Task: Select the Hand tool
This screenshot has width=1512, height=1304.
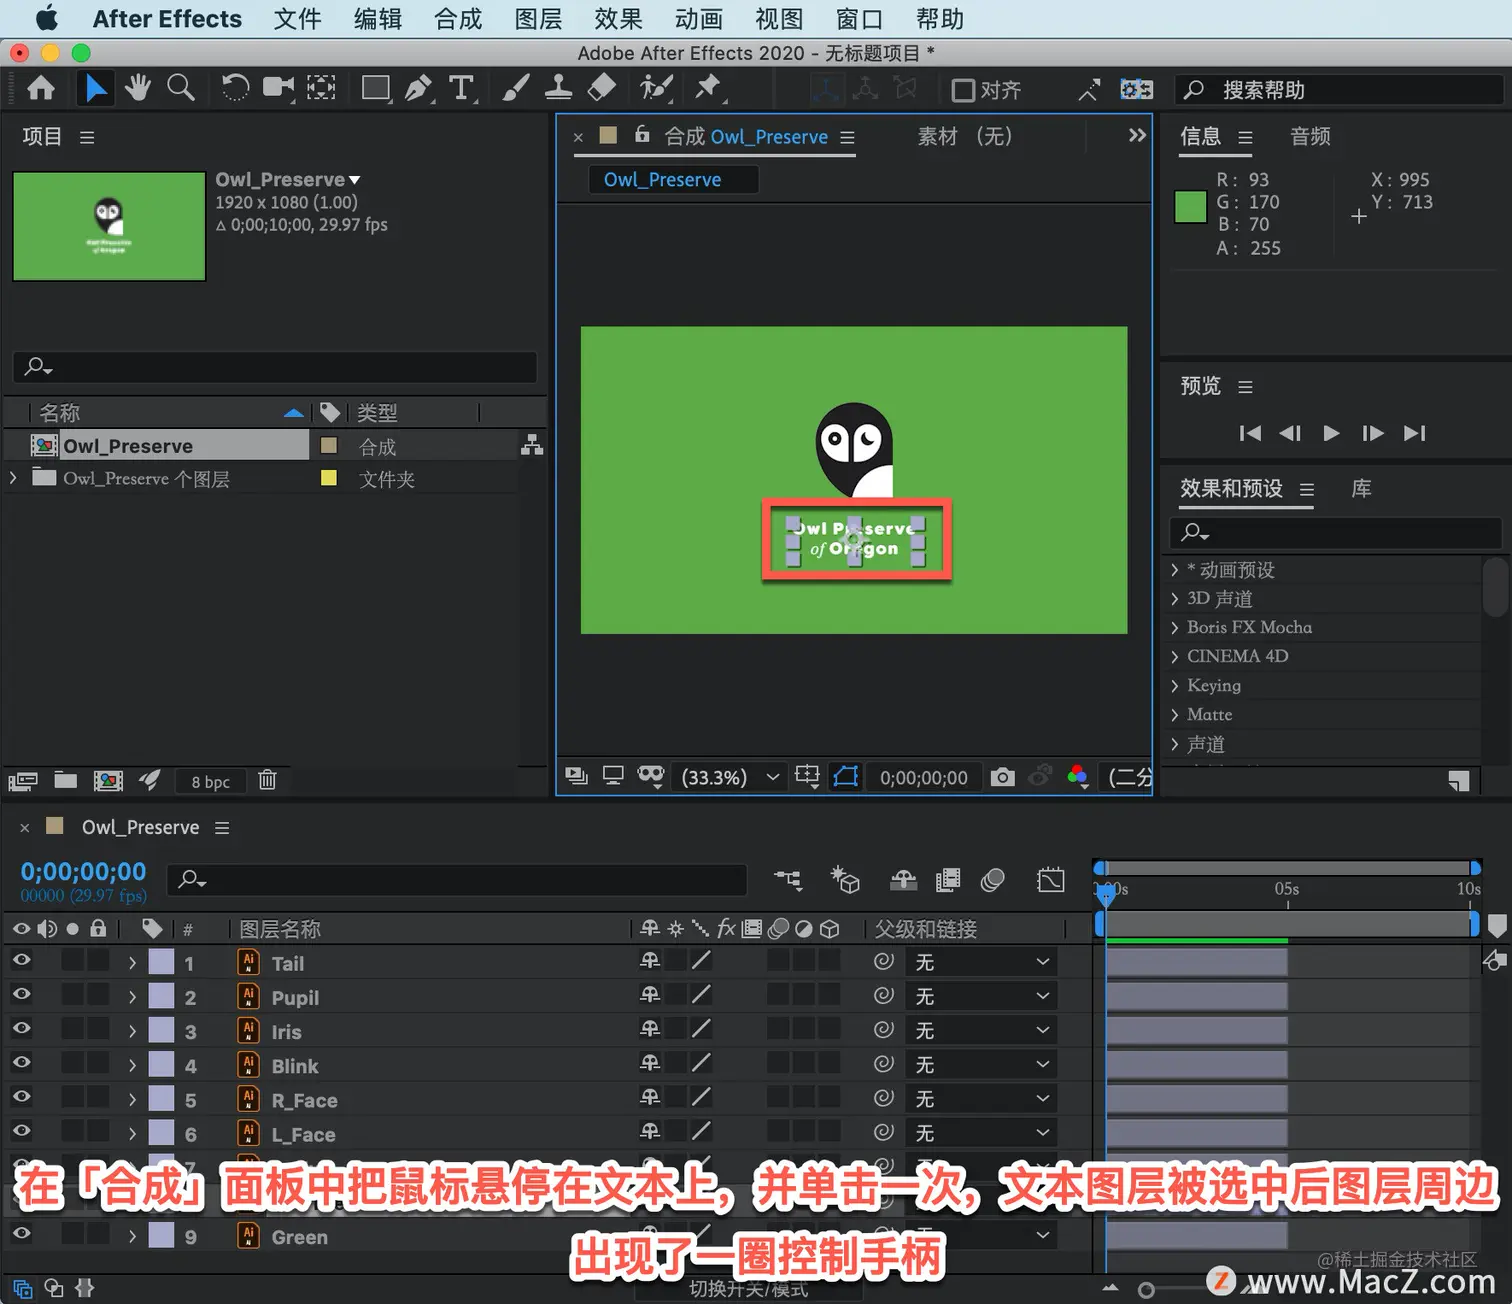Action: click(138, 89)
